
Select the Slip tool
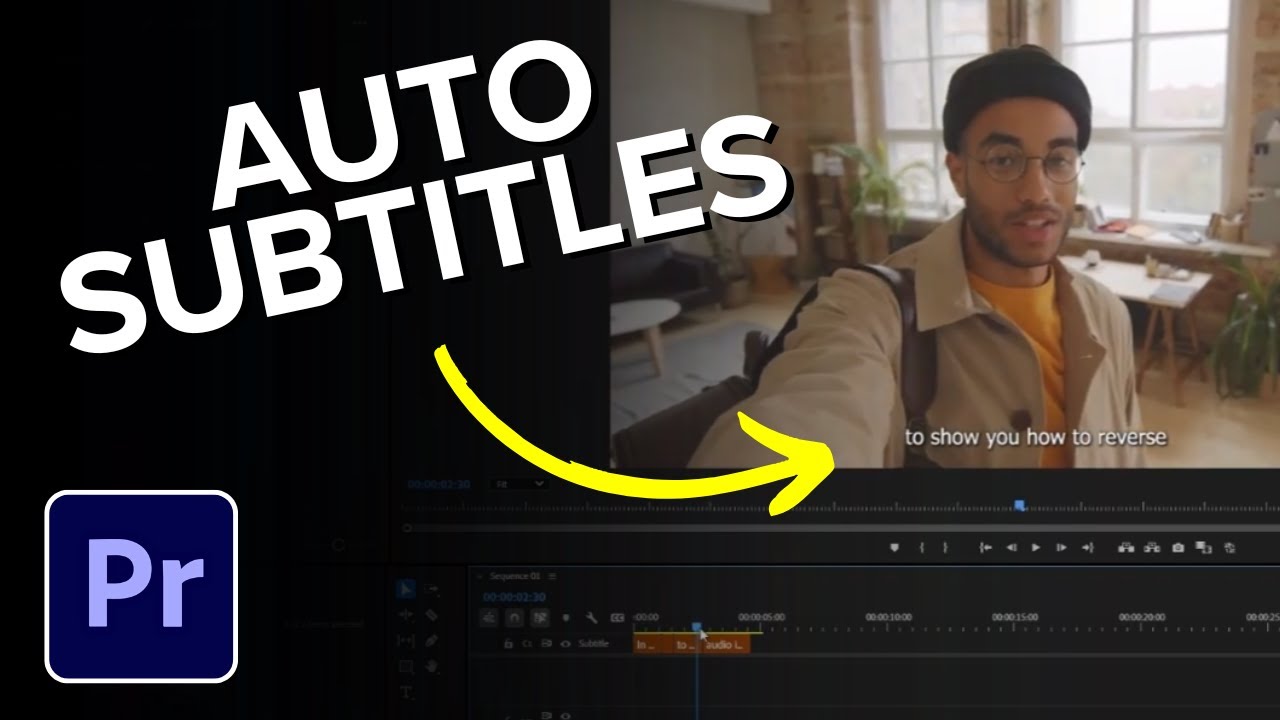[x=405, y=641]
